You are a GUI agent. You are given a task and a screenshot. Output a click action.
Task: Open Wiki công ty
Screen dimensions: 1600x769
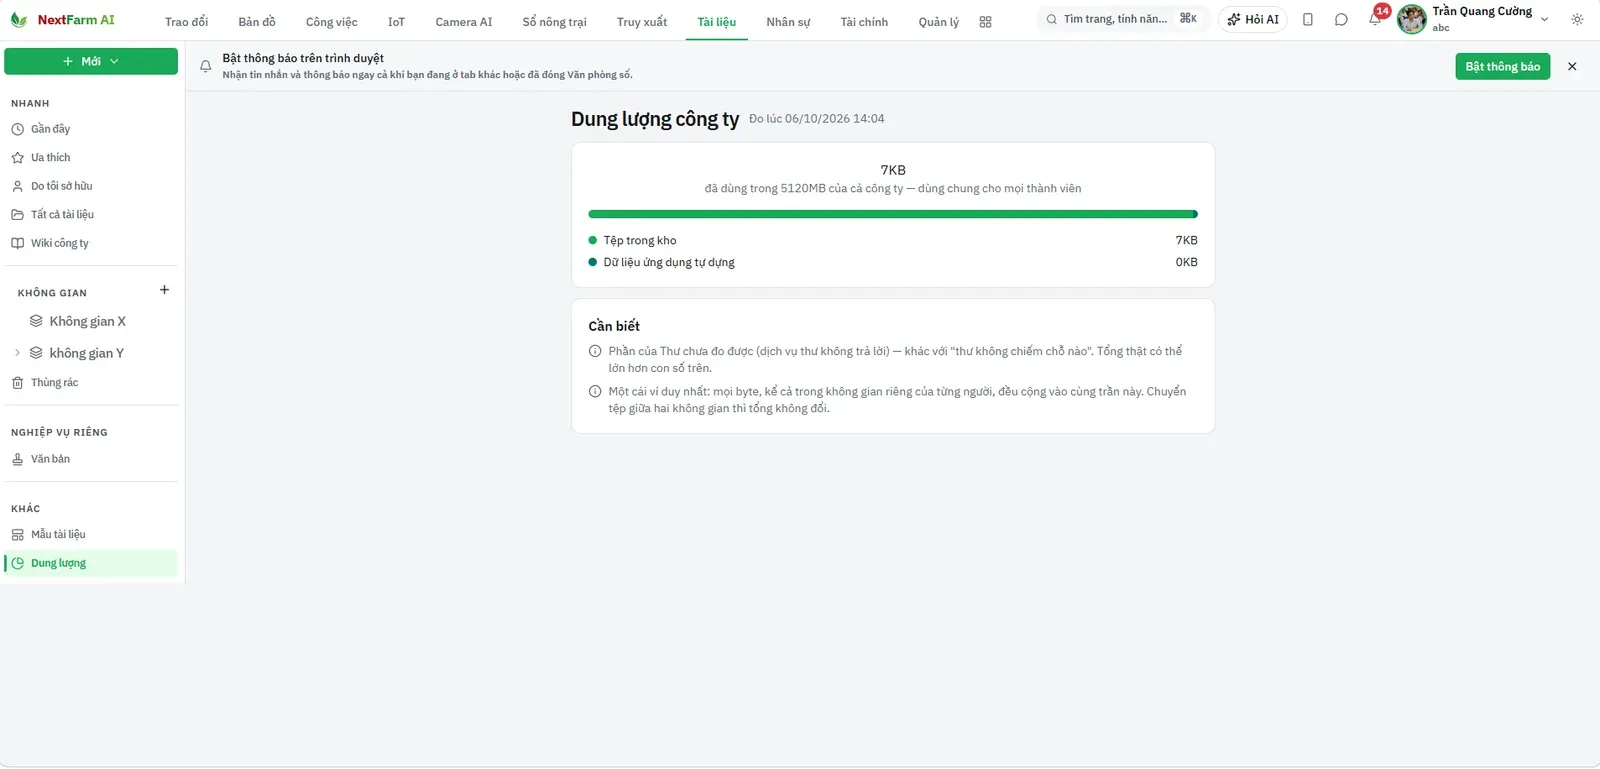coord(91,243)
